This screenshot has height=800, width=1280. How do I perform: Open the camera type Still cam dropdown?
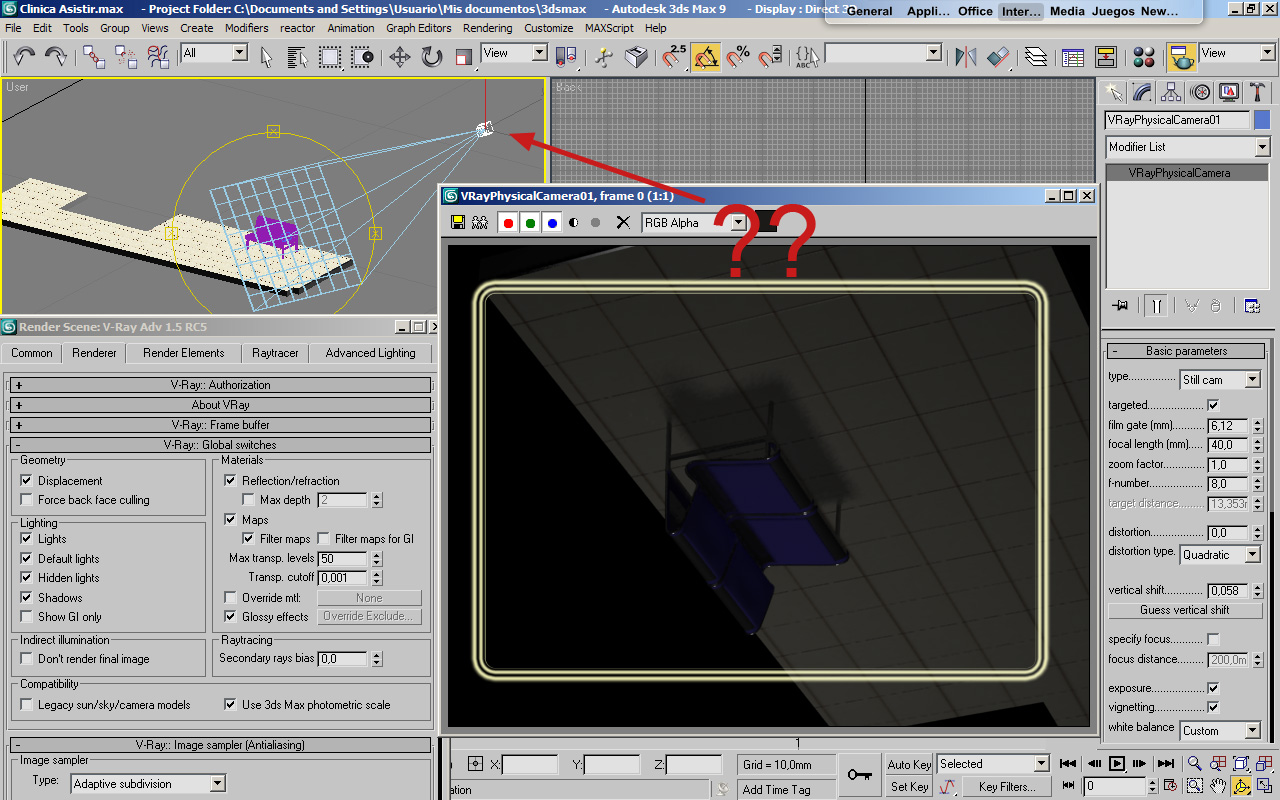pyautogui.click(x=1220, y=380)
